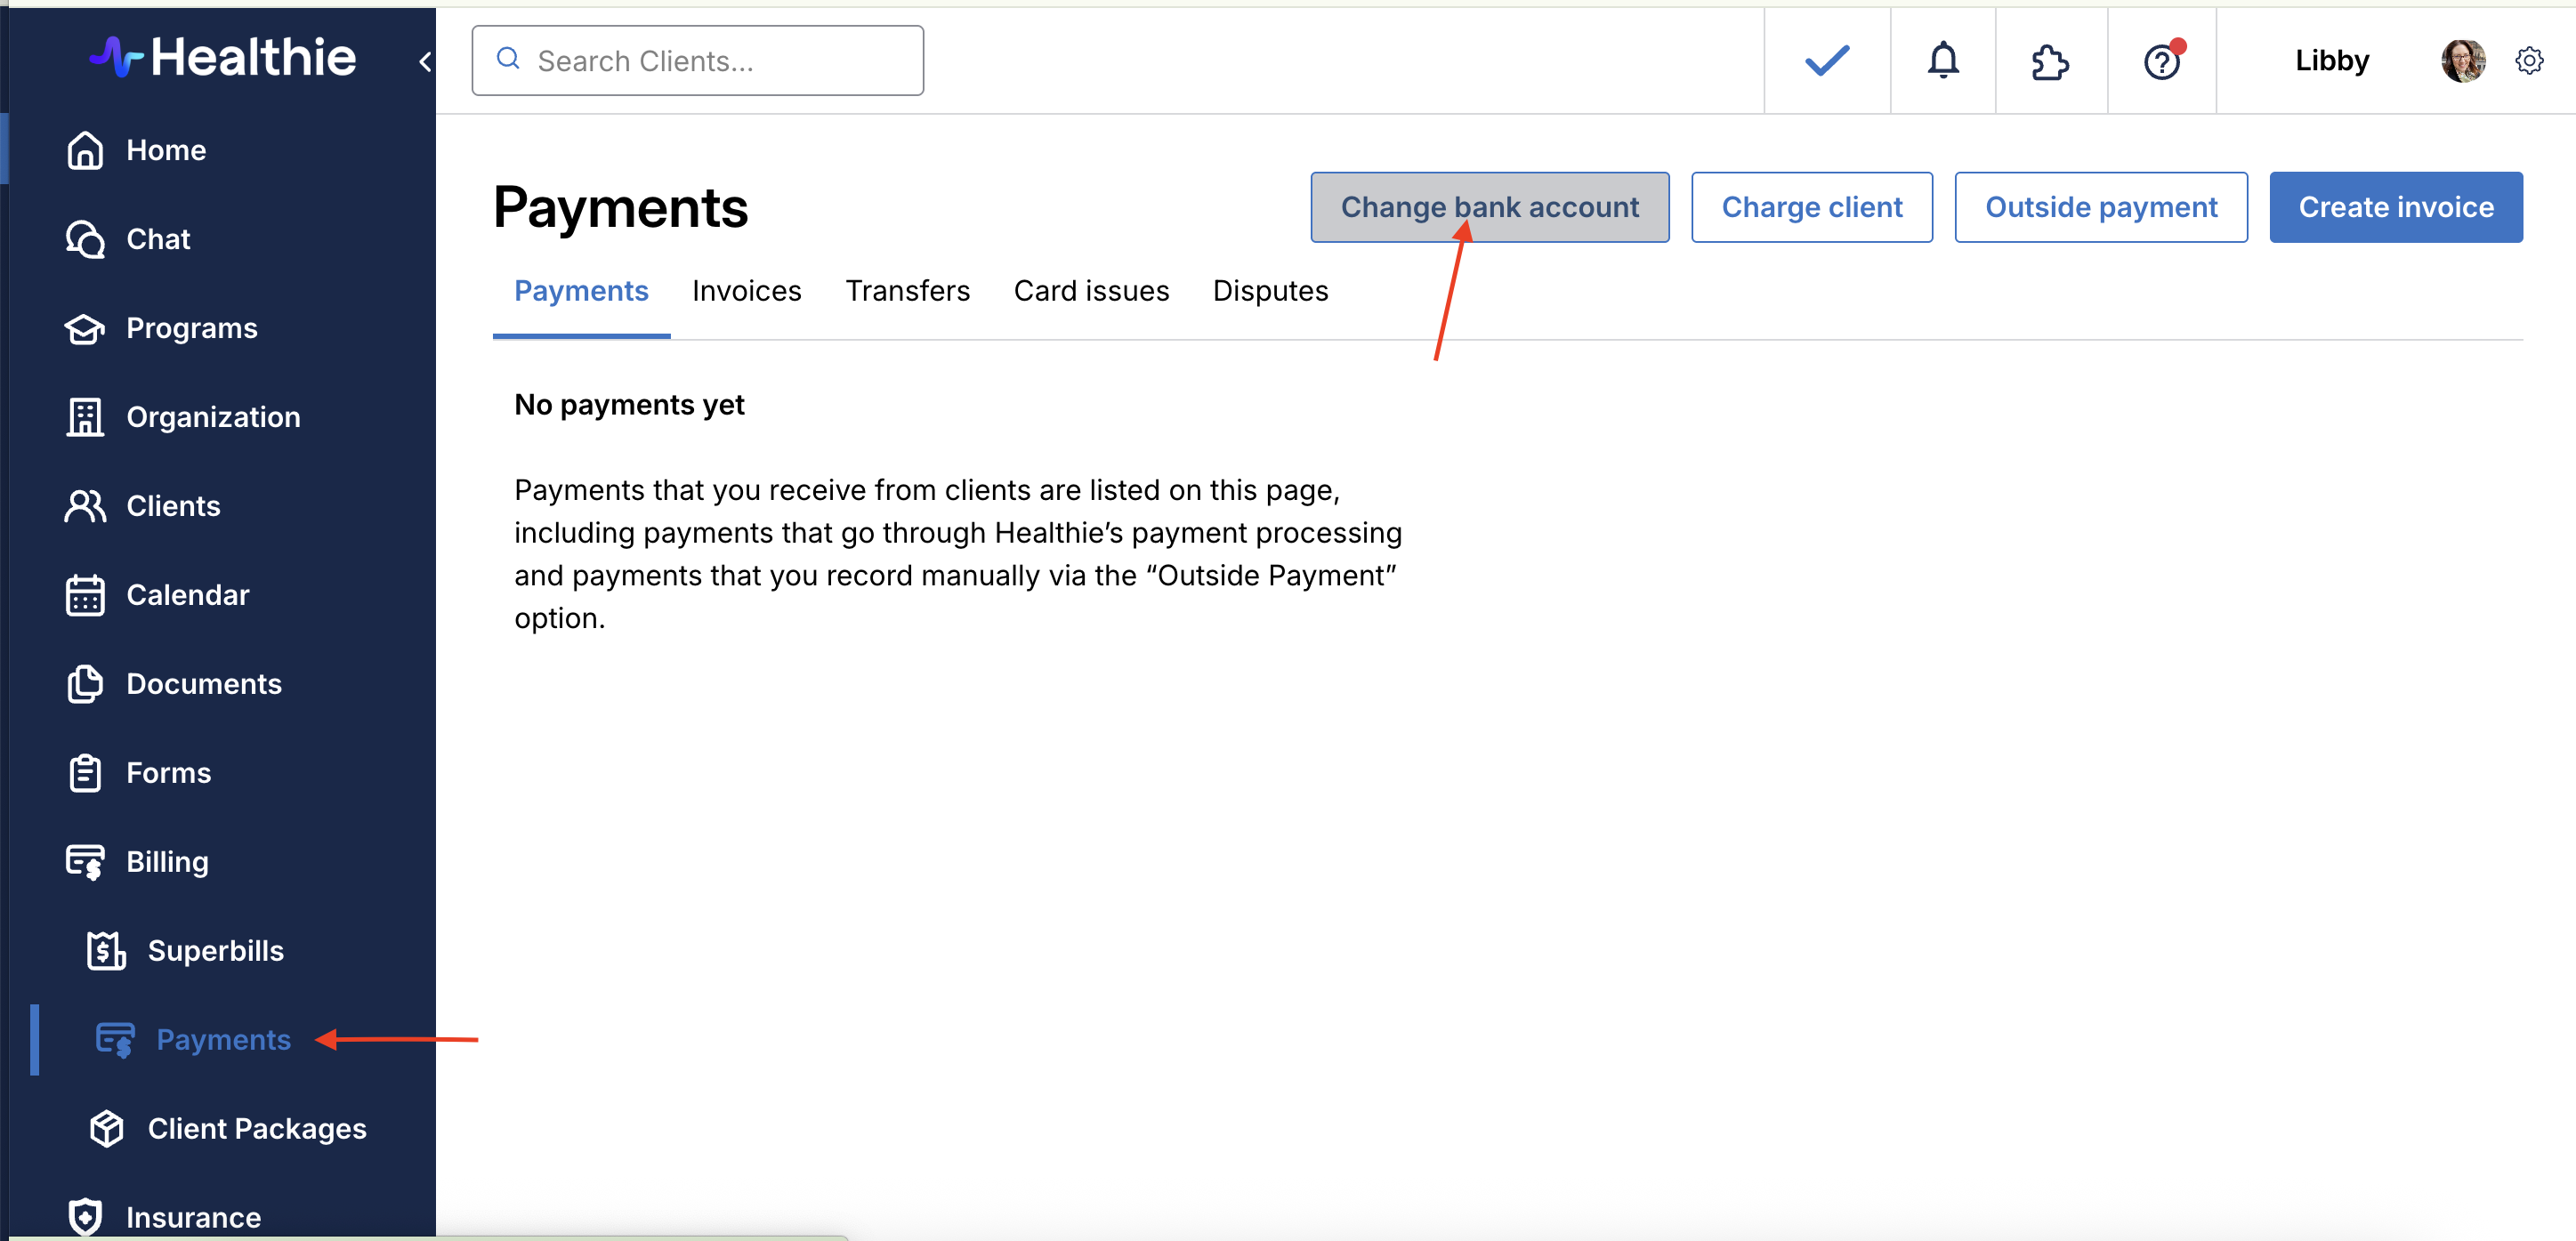This screenshot has height=1241, width=2576.
Task: Open the Programs graduation cap icon
Action: (85, 328)
